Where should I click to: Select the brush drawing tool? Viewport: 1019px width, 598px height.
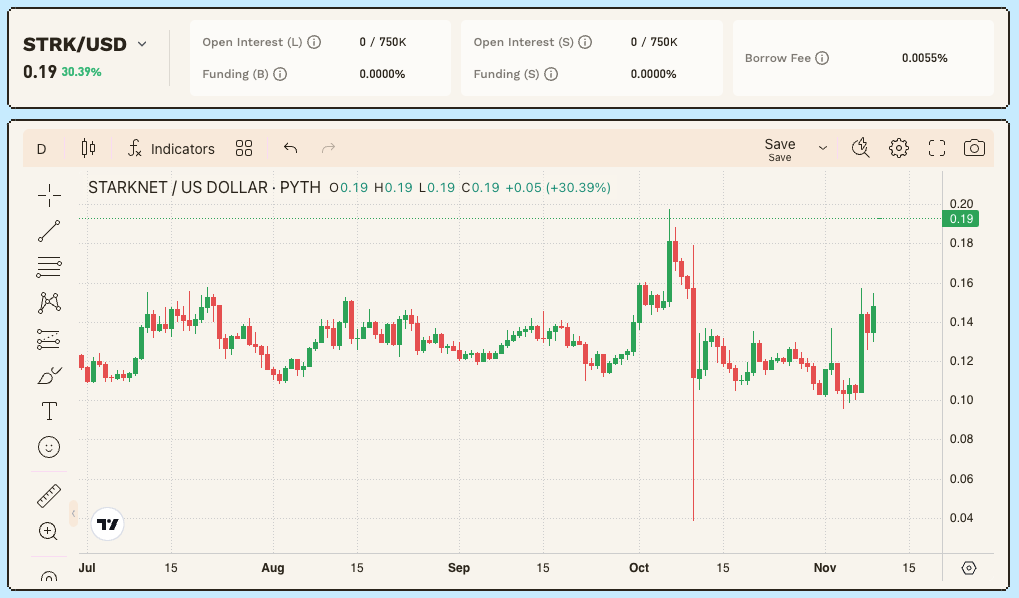tap(49, 375)
